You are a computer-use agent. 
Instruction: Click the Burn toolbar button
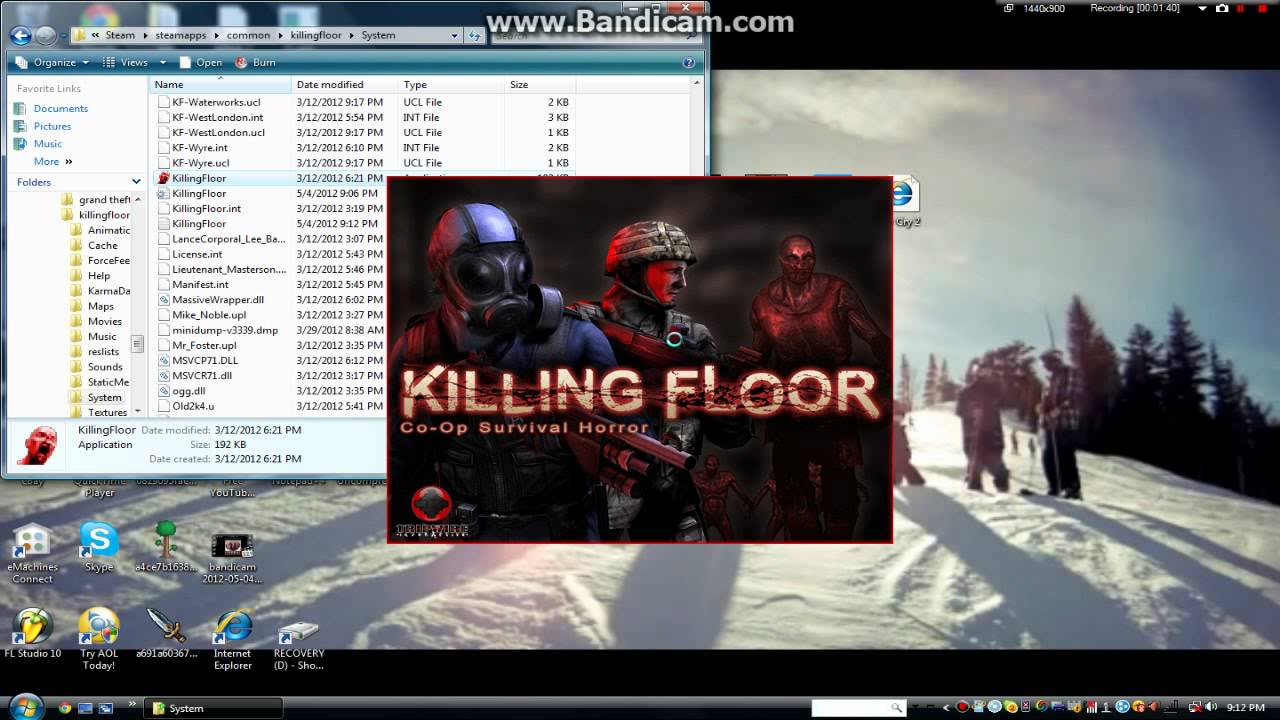click(255, 62)
